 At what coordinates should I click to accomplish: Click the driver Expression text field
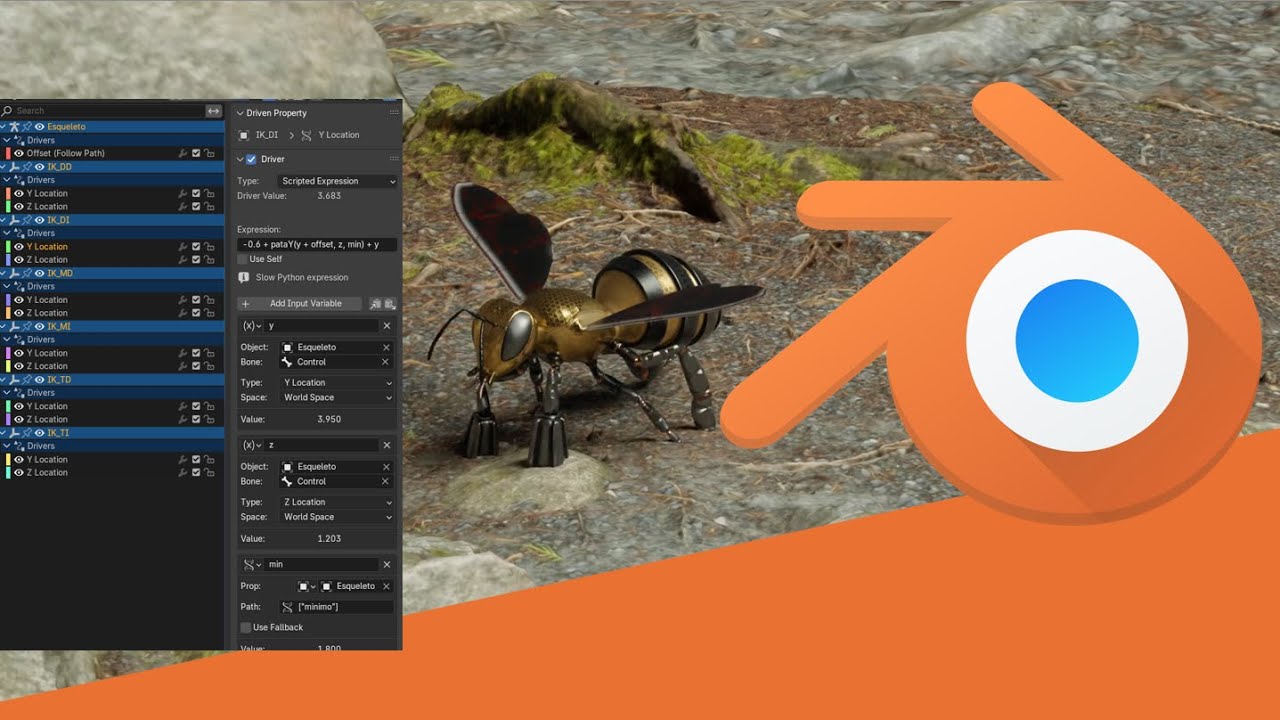tap(317, 244)
